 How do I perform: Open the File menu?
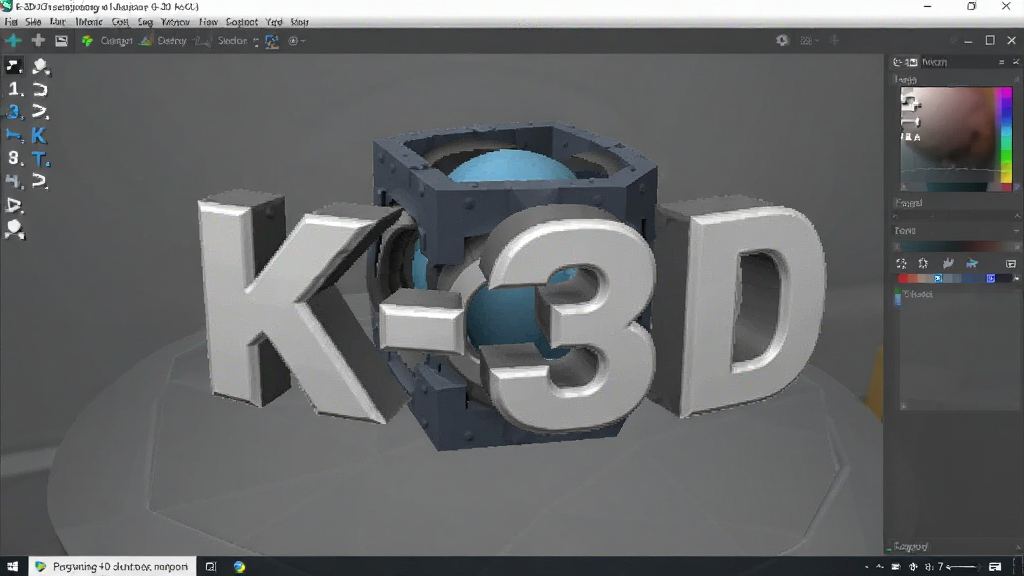(11, 22)
